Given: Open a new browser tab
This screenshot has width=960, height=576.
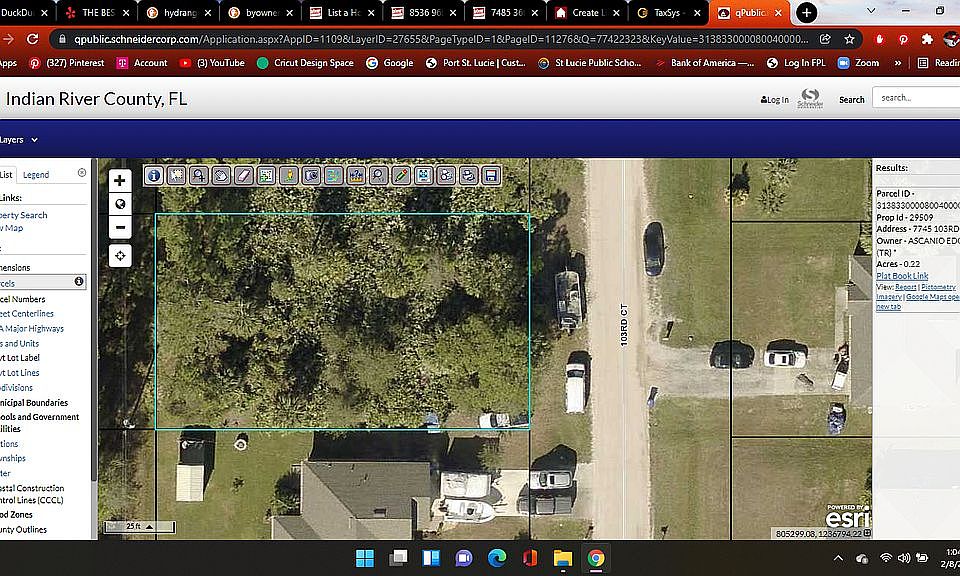Looking at the screenshot, I should (806, 12).
